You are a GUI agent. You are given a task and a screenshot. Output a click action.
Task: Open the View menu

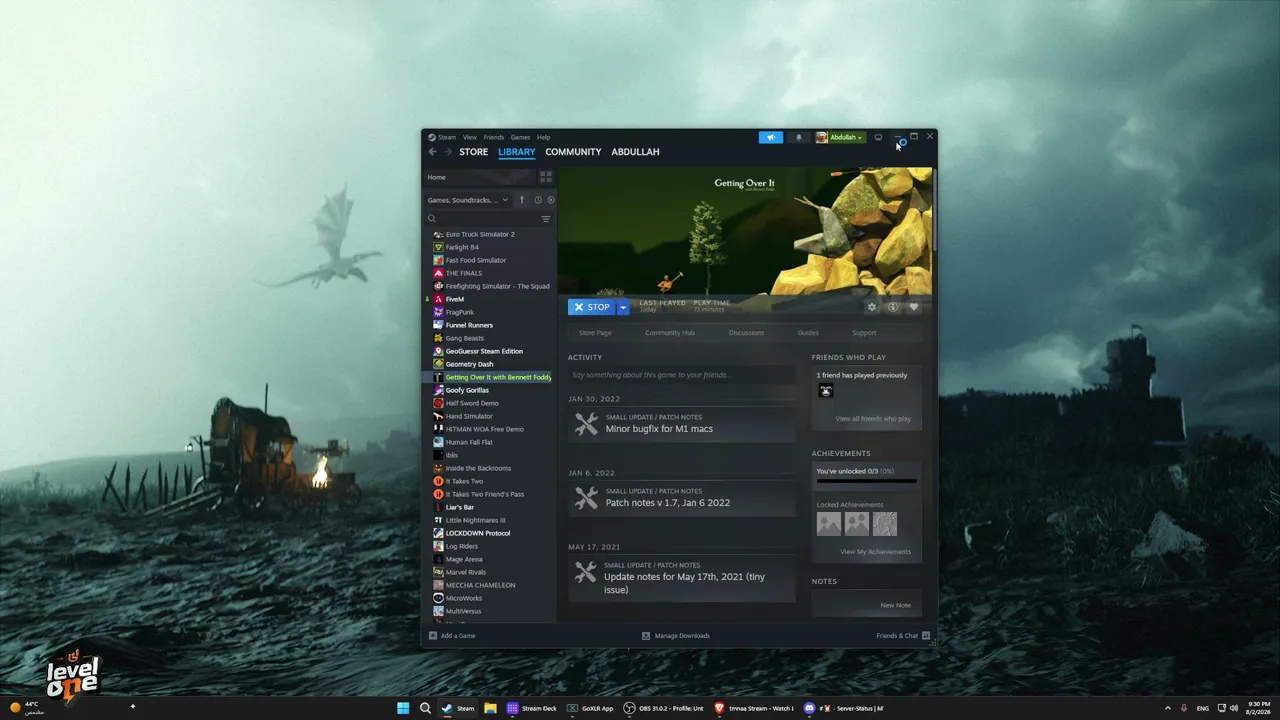point(469,137)
